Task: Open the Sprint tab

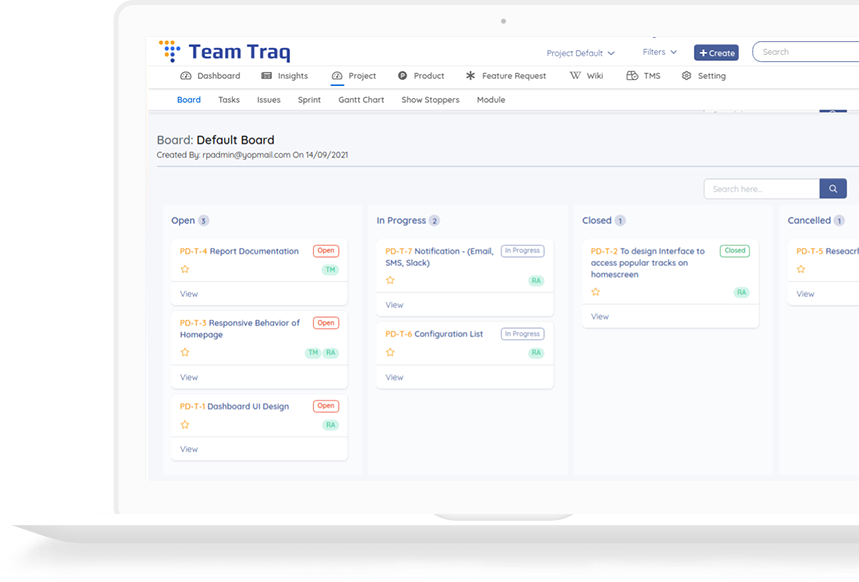Action: click(x=310, y=100)
